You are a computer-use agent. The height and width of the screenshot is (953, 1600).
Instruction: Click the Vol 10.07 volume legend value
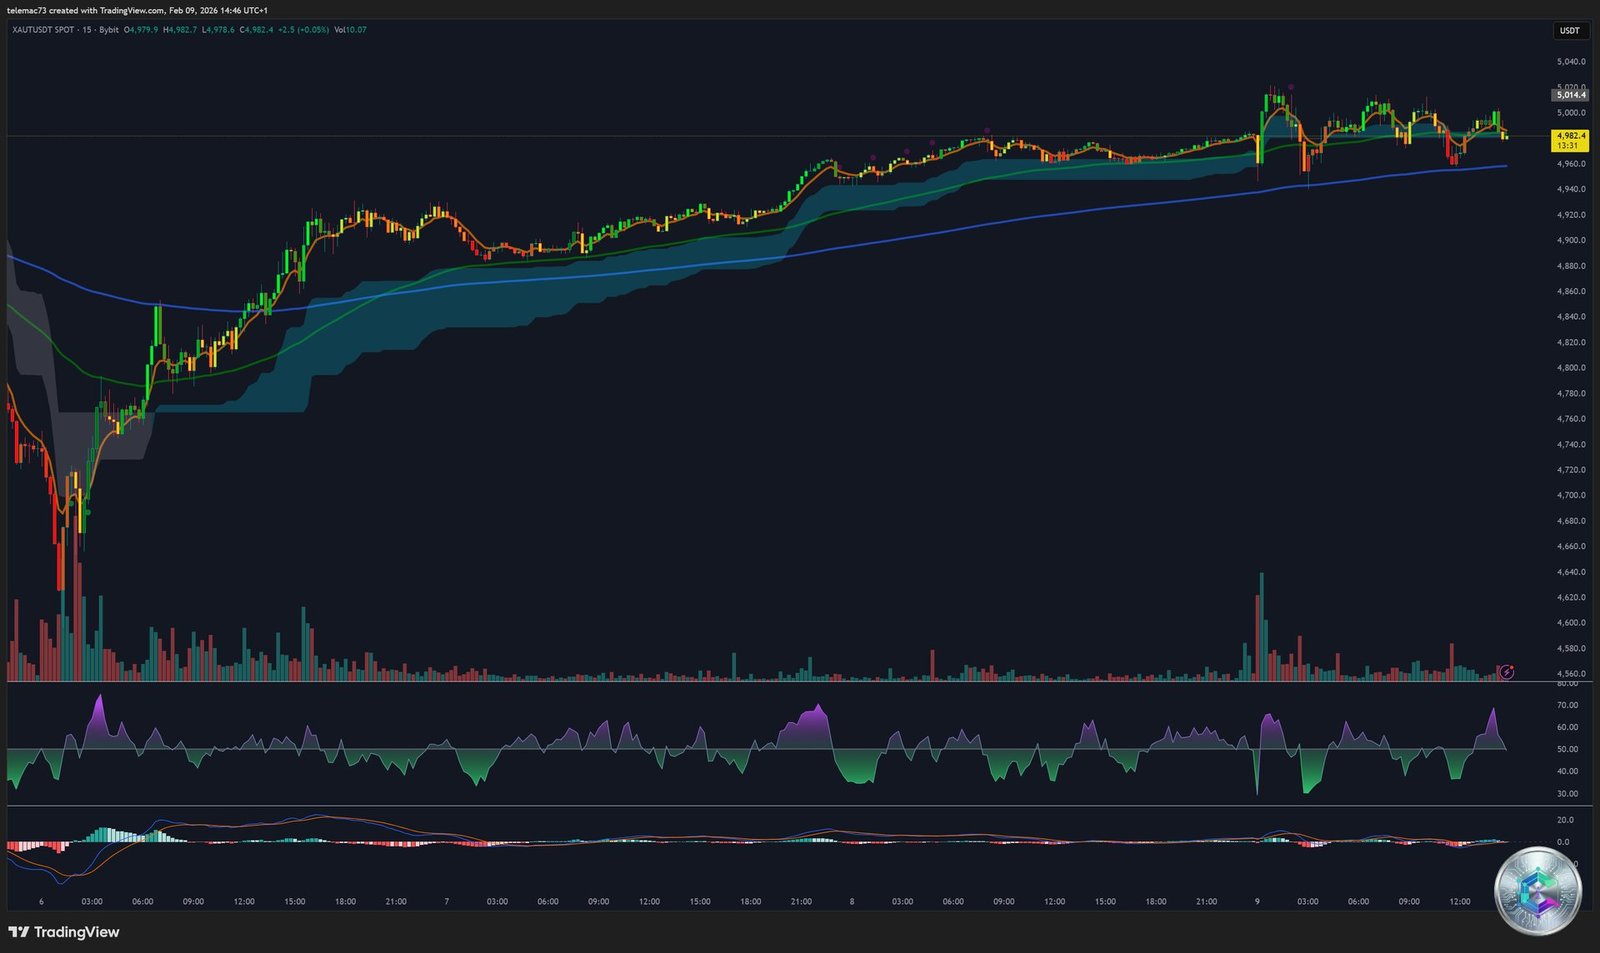pyautogui.click(x=350, y=30)
